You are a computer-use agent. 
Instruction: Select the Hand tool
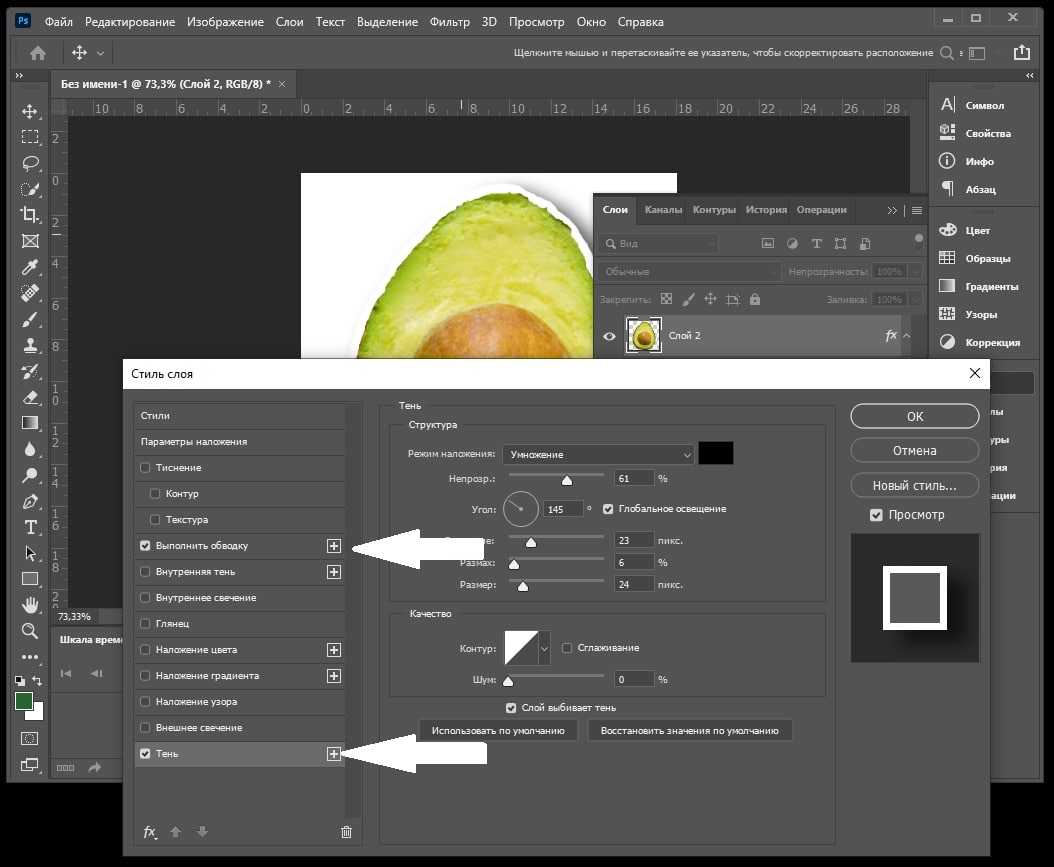(x=30, y=604)
